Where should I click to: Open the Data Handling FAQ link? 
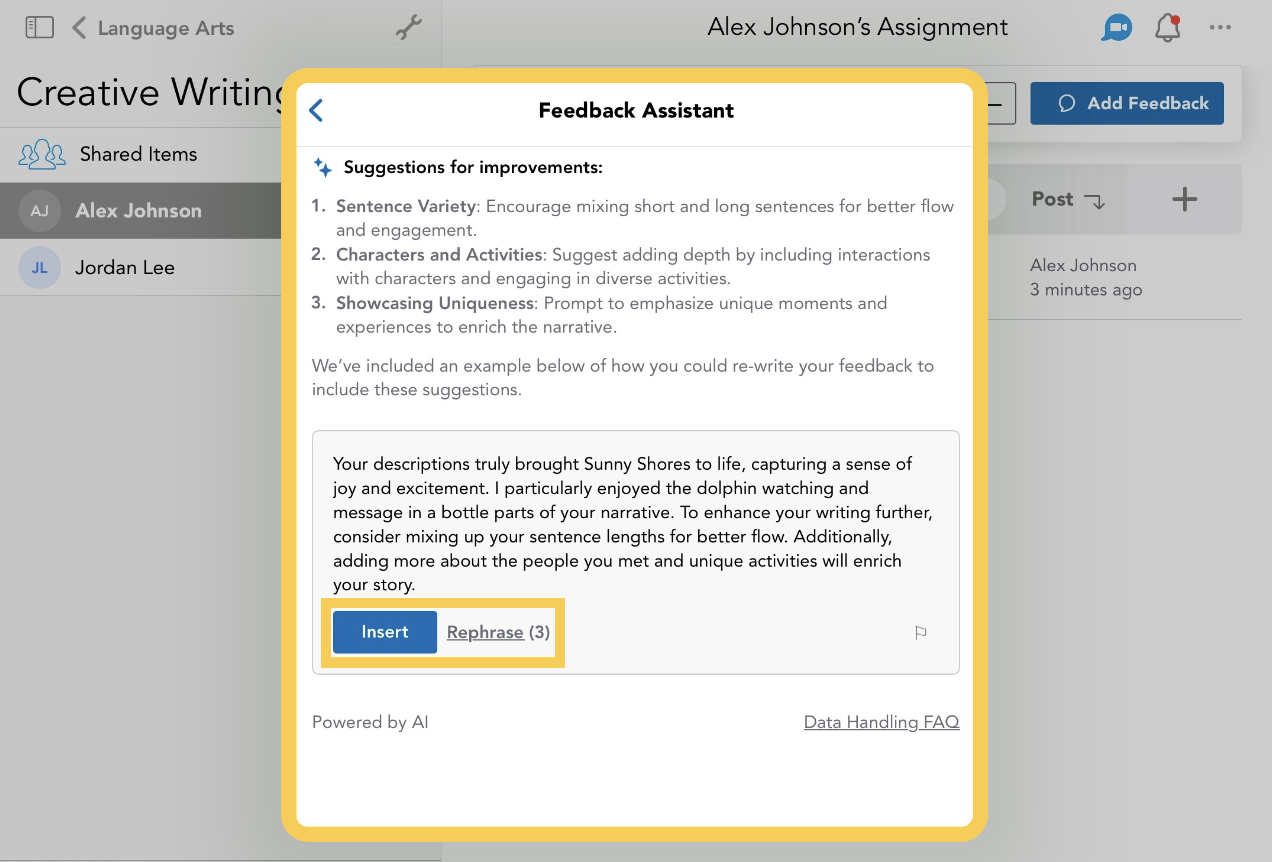881,722
